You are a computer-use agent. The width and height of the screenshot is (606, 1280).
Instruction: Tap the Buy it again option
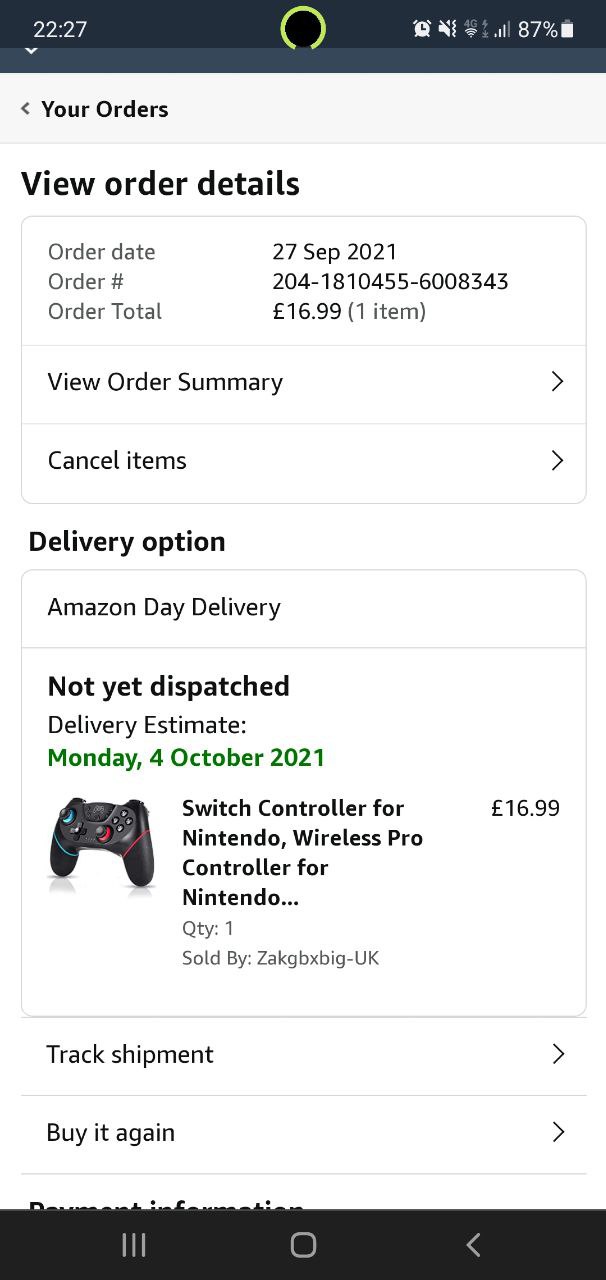coord(111,1132)
